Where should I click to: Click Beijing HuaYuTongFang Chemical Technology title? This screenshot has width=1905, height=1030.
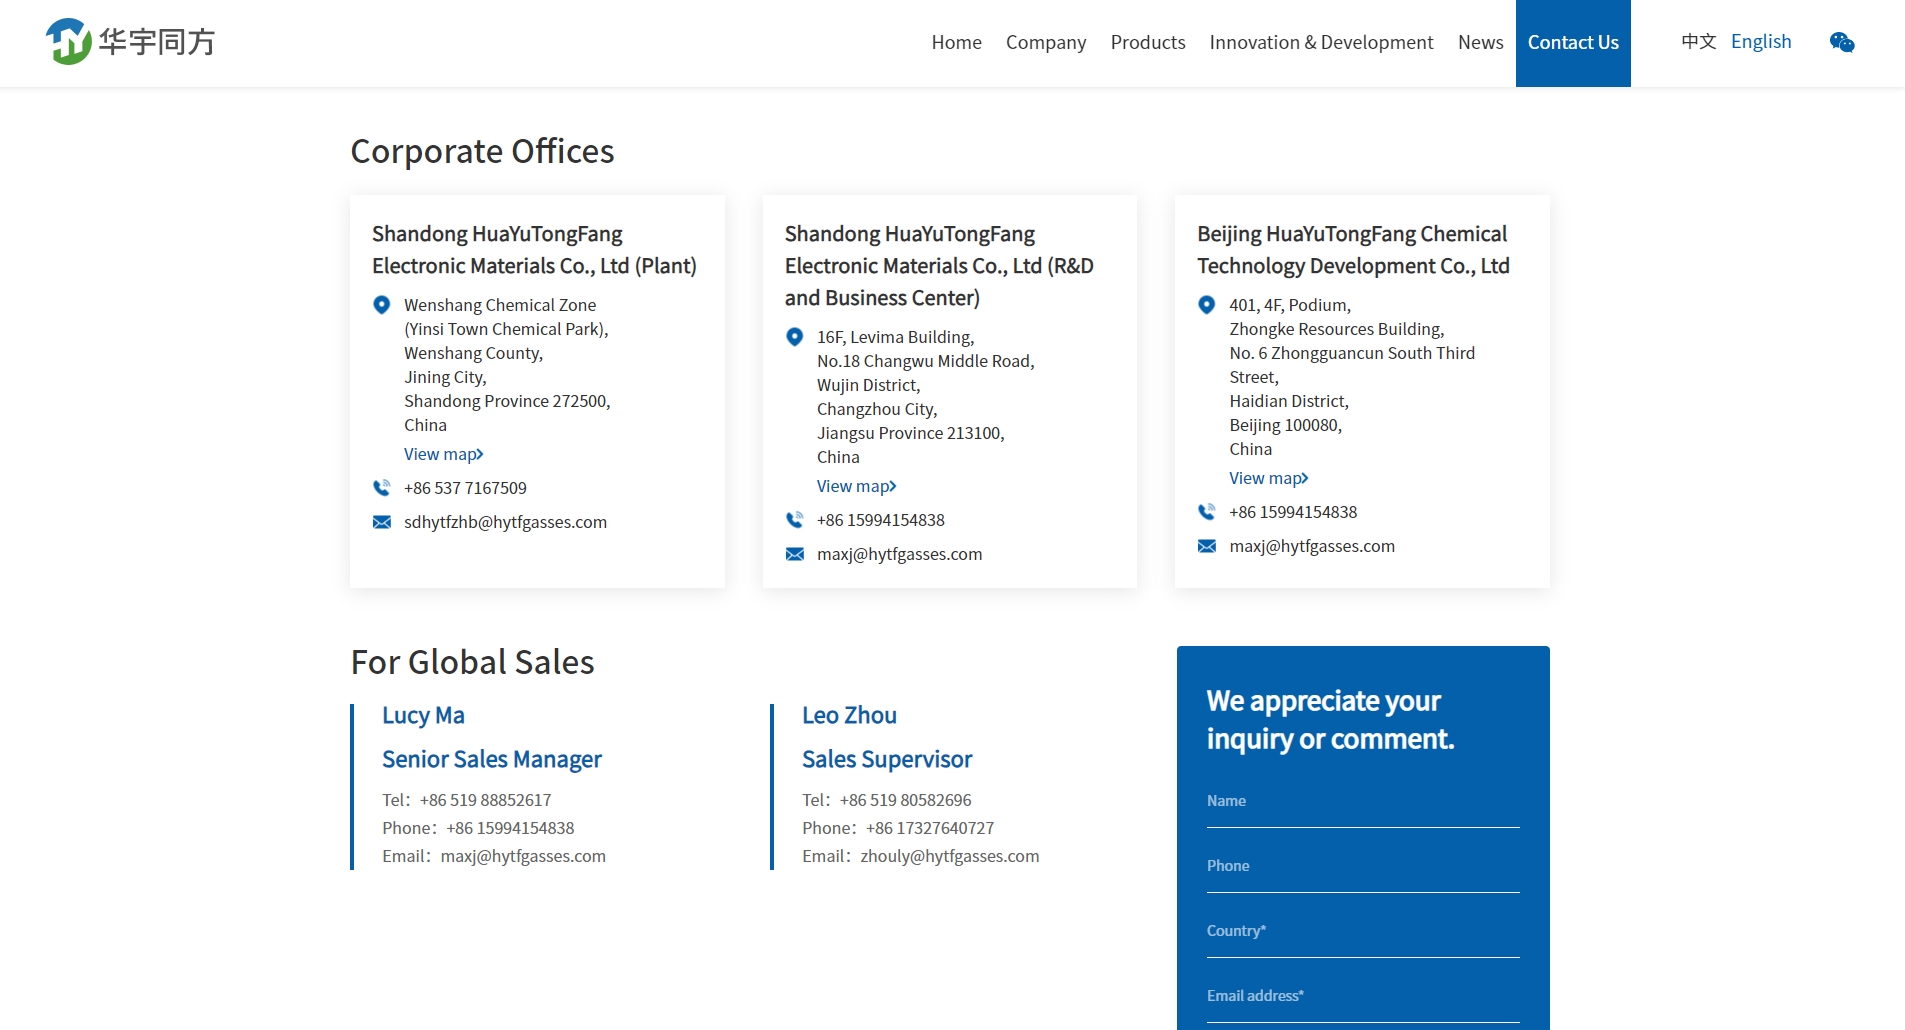coord(1353,250)
